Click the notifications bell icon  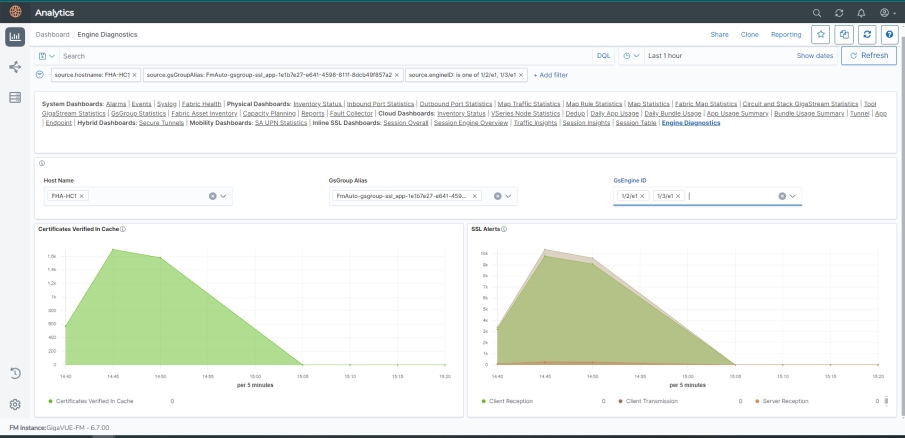click(x=861, y=13)
